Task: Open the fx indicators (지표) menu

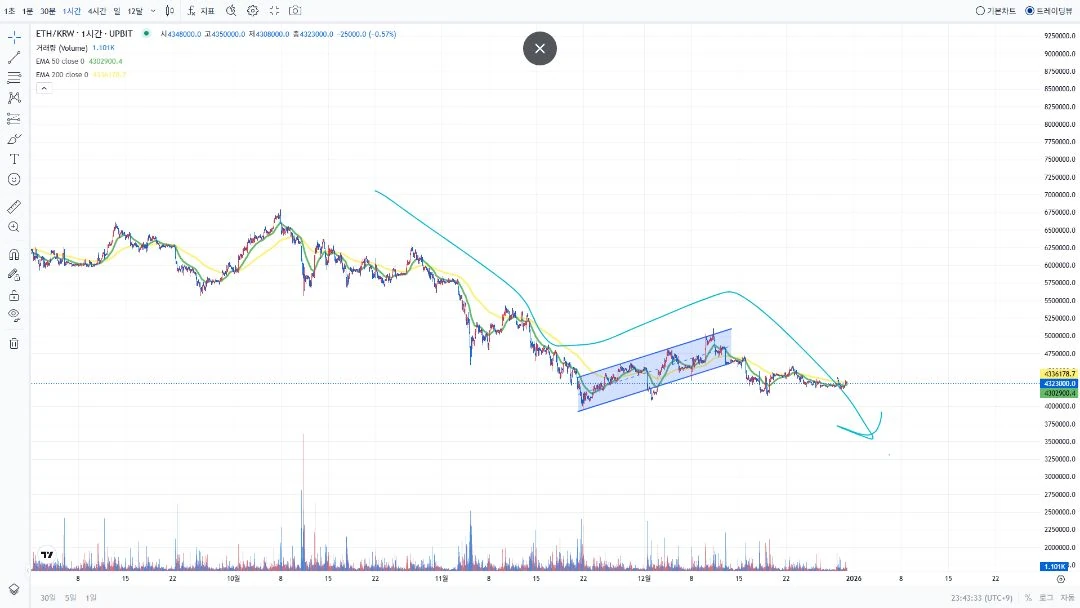Action: tap(200, 10)
